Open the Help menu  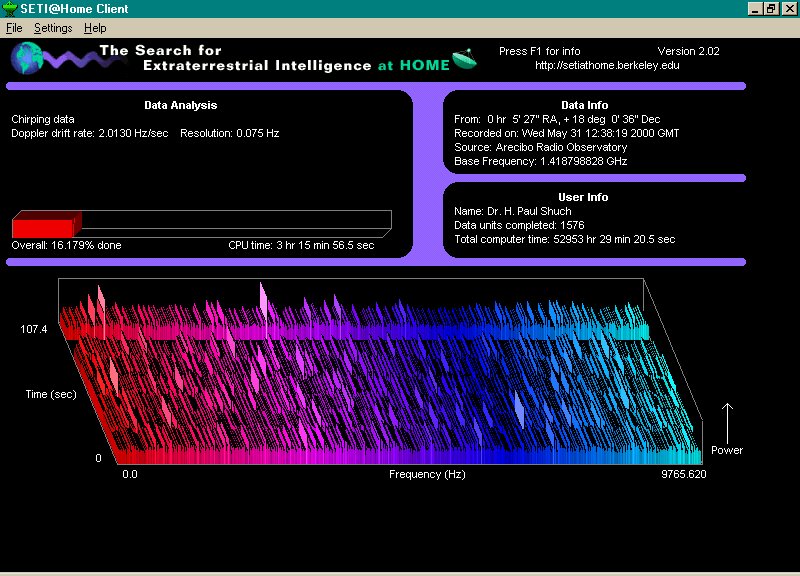(x=95, y=28)
